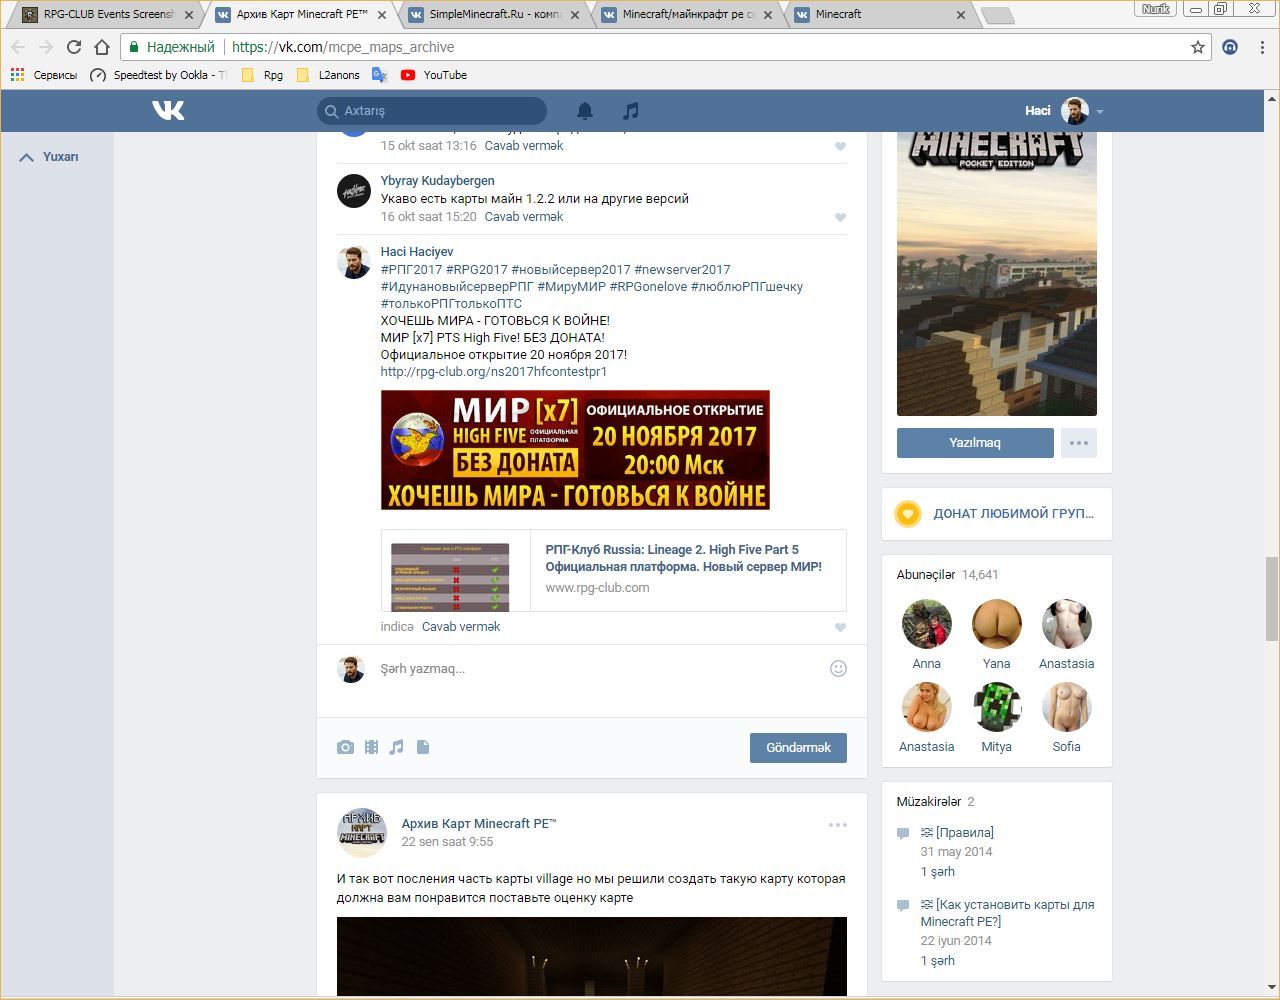The width and height of the screenshot is (1280, 1000).
Task: Go to the VK home logo
Action: 168,110
